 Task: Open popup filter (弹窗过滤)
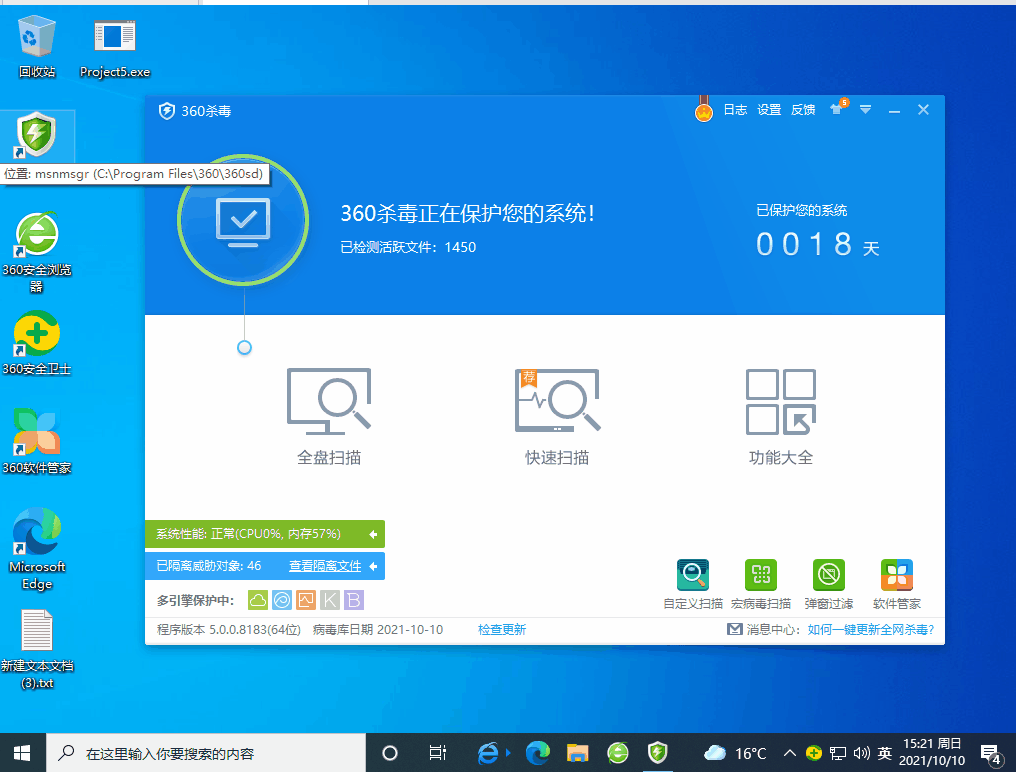click(829, 584)
